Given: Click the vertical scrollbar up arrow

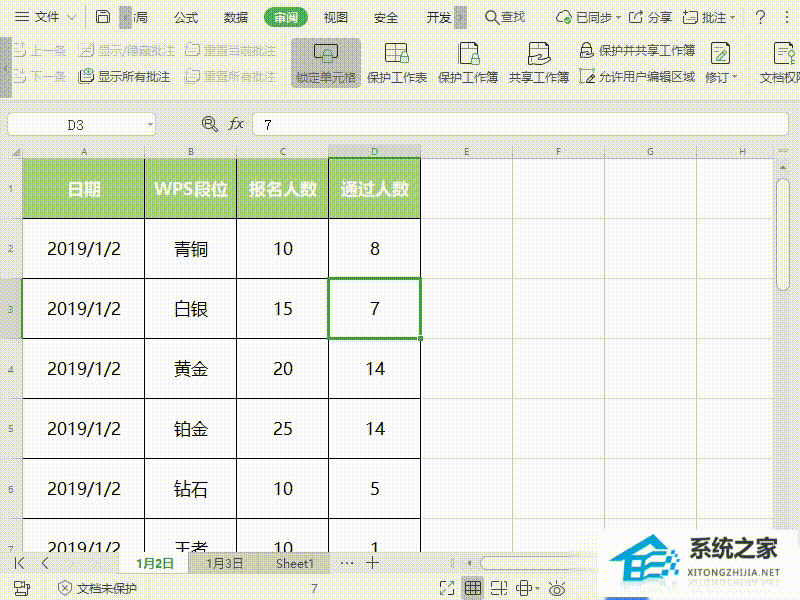Looking at the screenshot, I should click(x=783, y=167).
